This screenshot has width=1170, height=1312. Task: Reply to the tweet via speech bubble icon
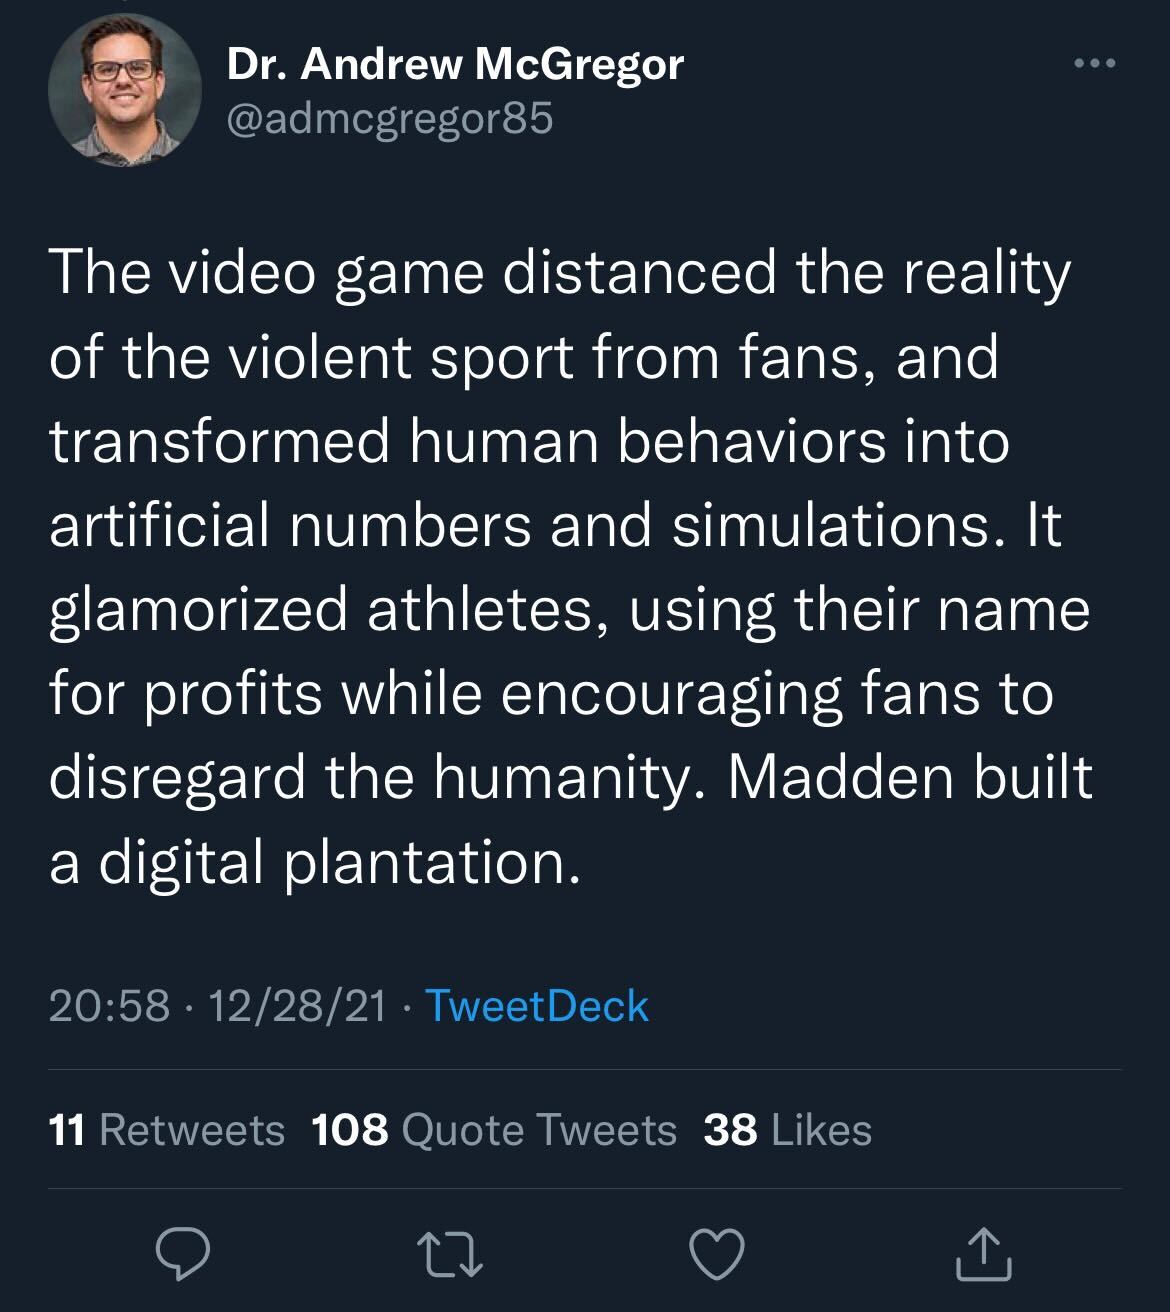click(x=184, y=1255)
